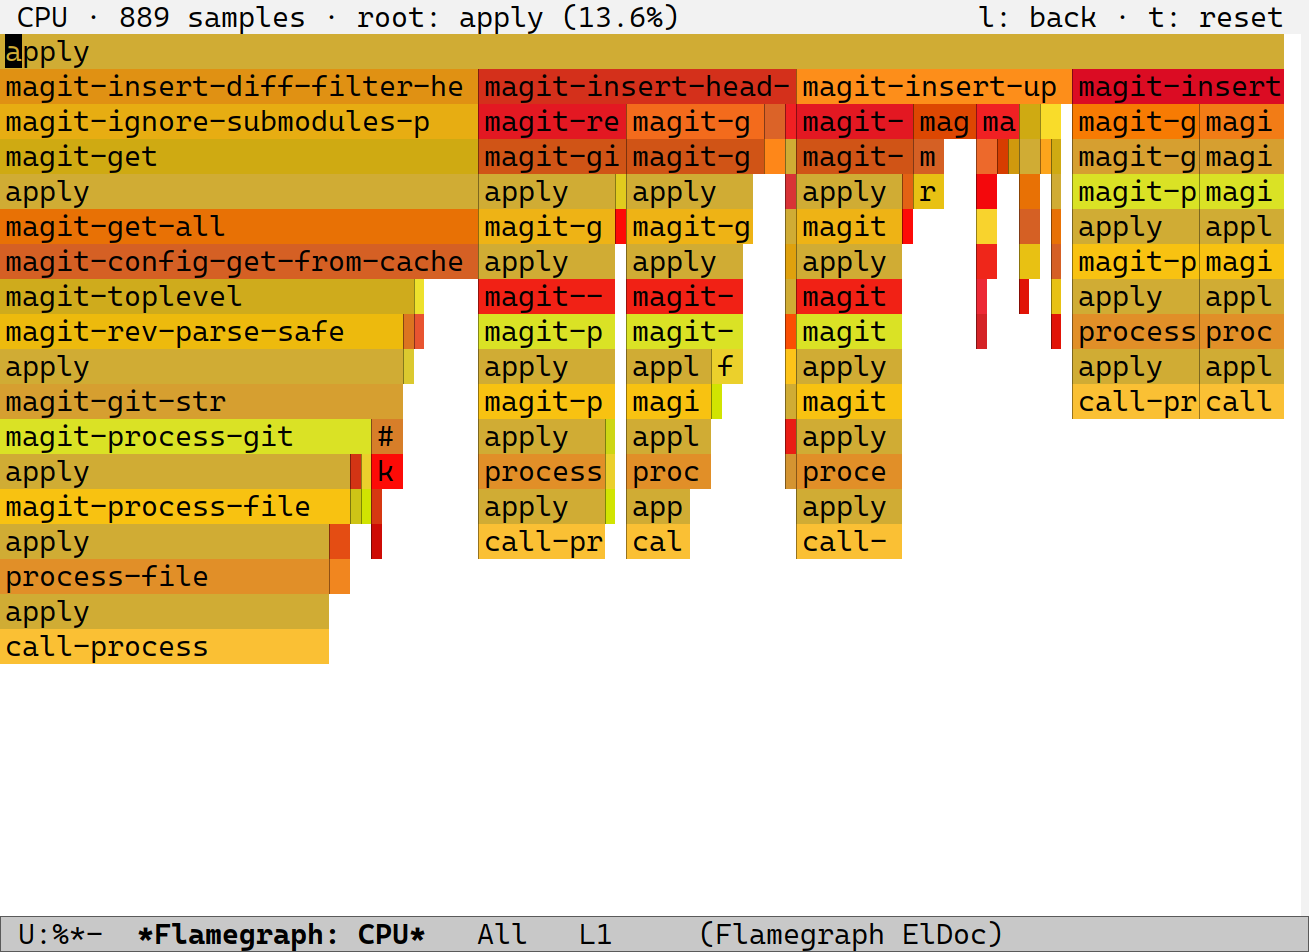Click the 'U:%*-' status indicator
Screen dimensions: 1316x952
click(60, 935)
